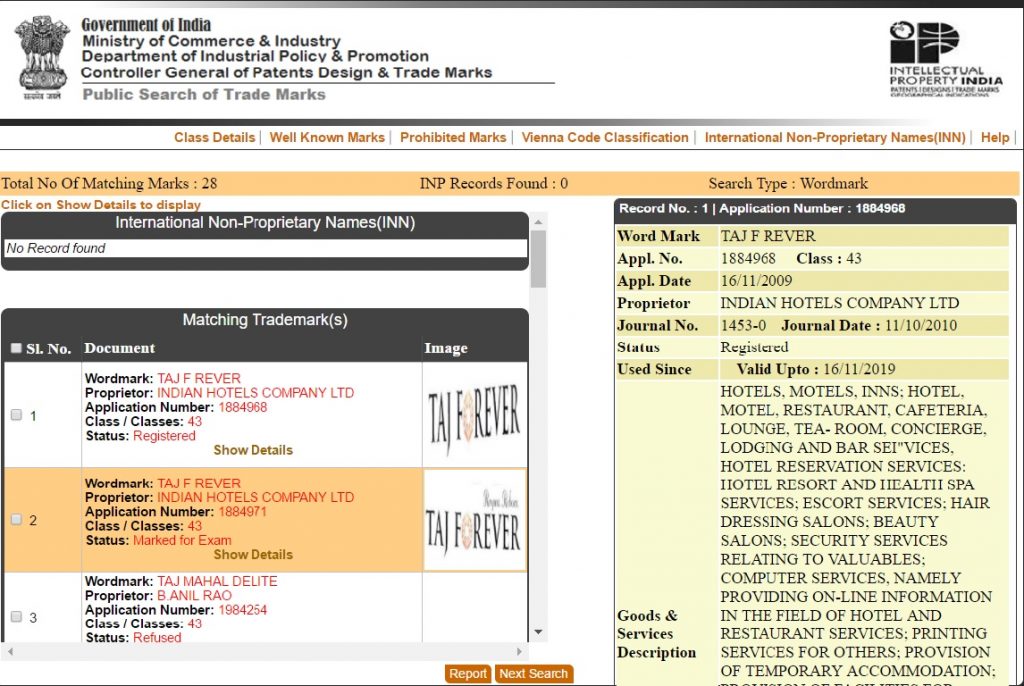Tick the checkbox for result 3
Screen dimensions: 1024x686
point(16,617)
